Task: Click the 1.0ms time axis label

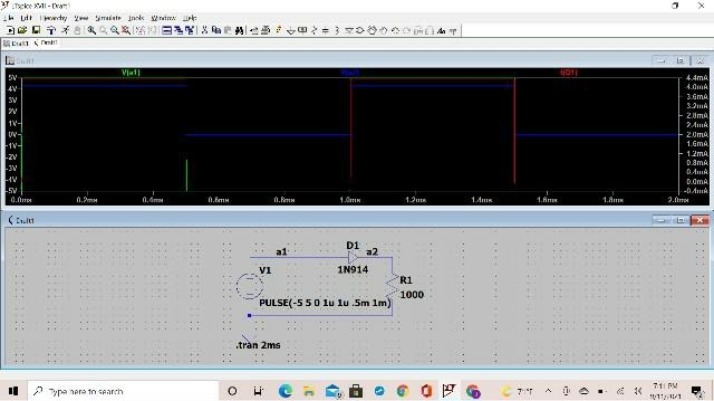Action: (350, 200)
